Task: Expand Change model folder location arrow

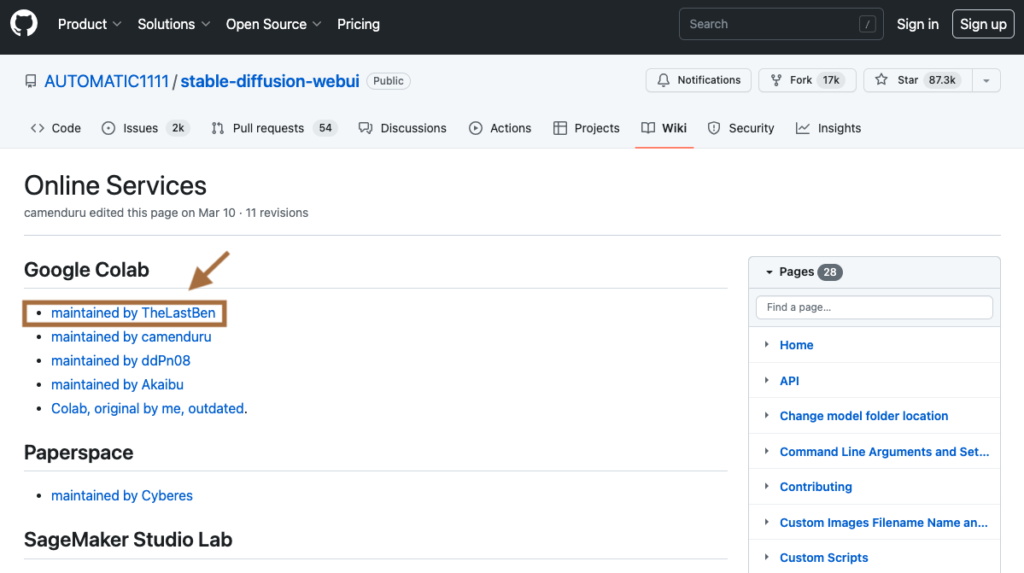Action: click(x=767, y=416)
